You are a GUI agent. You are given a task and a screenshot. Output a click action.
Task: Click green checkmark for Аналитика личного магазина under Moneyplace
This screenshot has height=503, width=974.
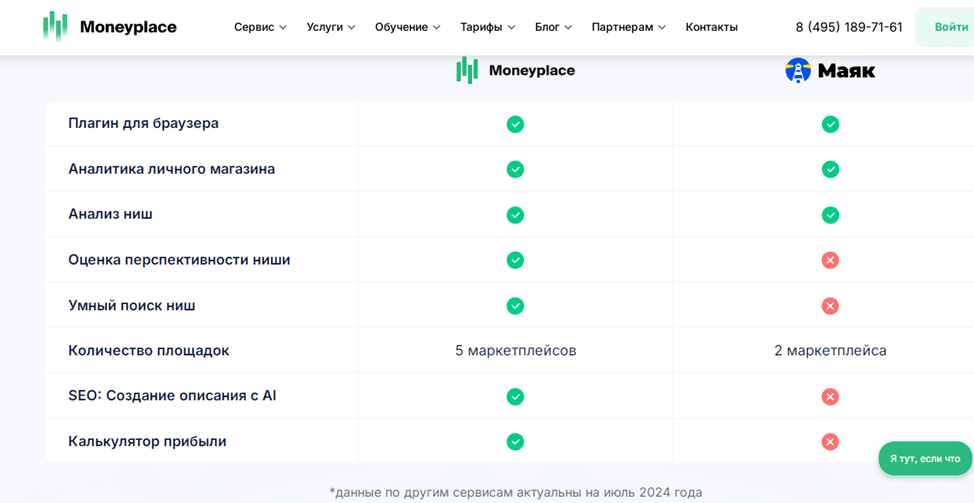(515, 170)
